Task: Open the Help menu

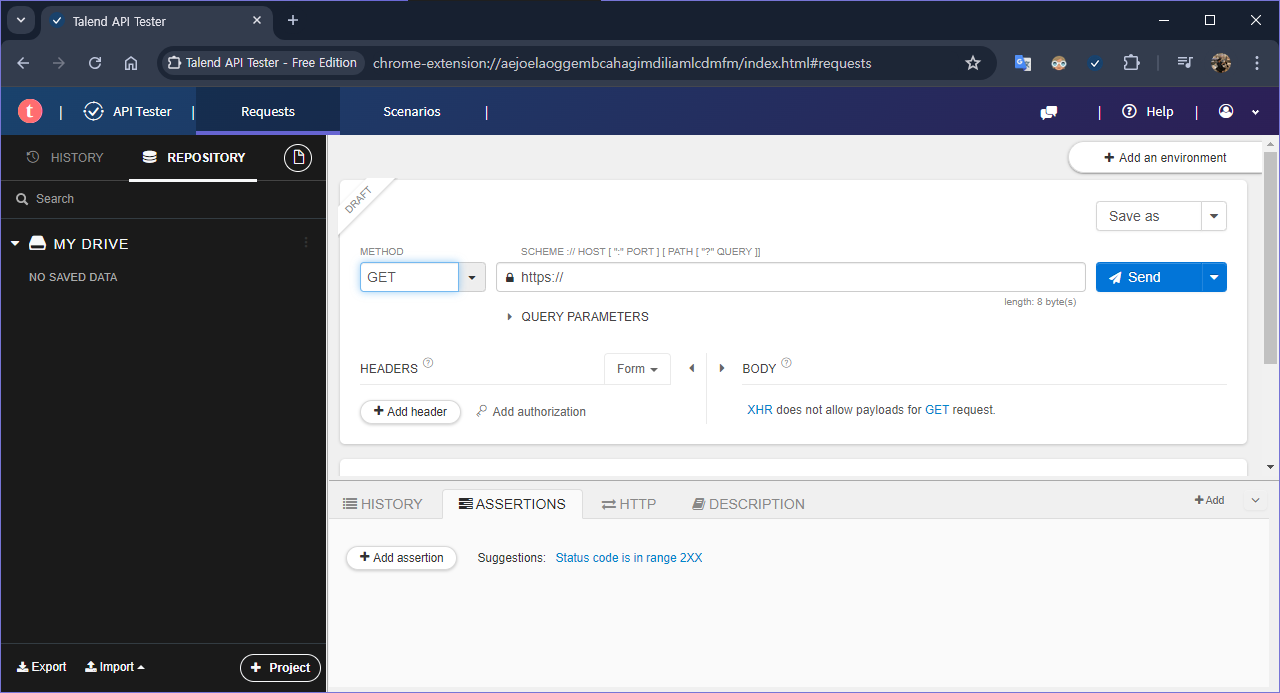Action: pos(1148,112)
